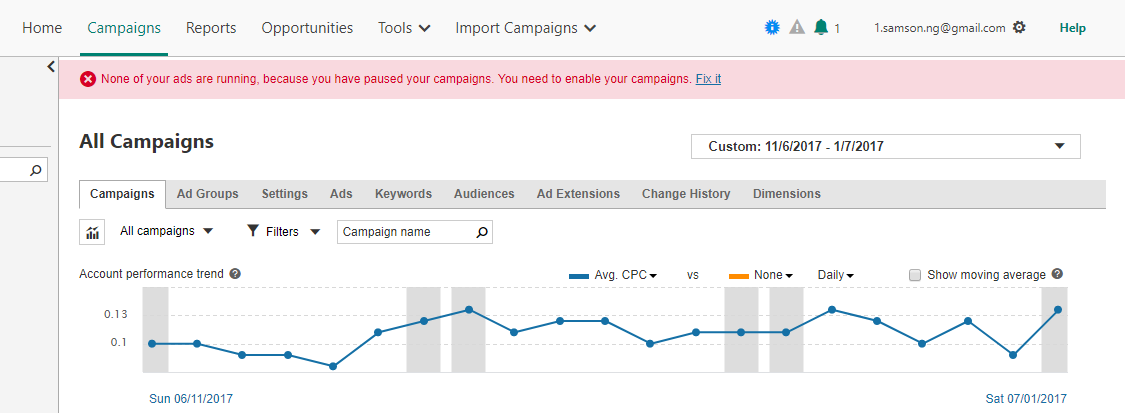Screen dimensions: 1125x413
Task: Click the Fix it link
Action: [708, 79]
